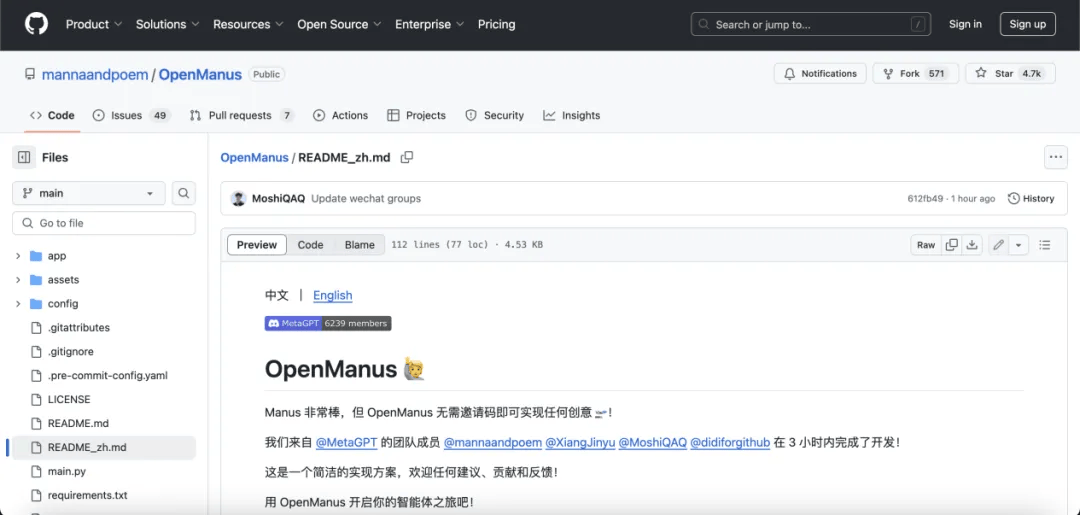Open more edit options dropdown arrow
Screen dimensions: 1080x515
coord(1018,245)
